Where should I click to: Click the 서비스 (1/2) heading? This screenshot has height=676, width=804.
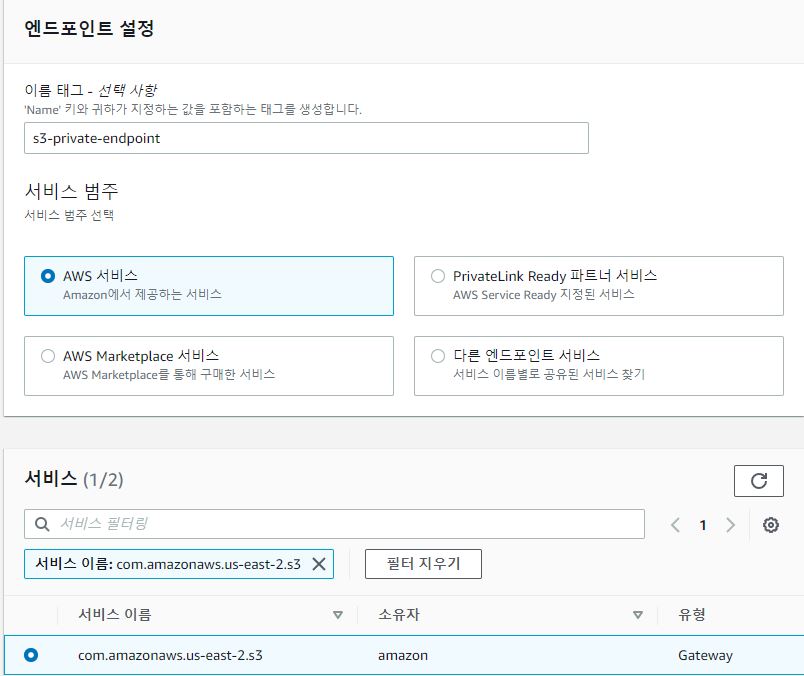tap(74, 479)
